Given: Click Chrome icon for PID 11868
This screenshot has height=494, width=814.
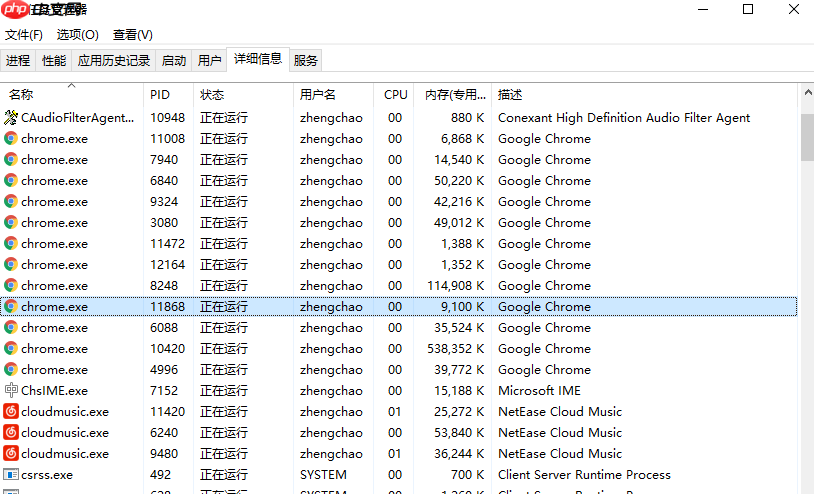Looking at the screenshot, I should tap(10, 306).
